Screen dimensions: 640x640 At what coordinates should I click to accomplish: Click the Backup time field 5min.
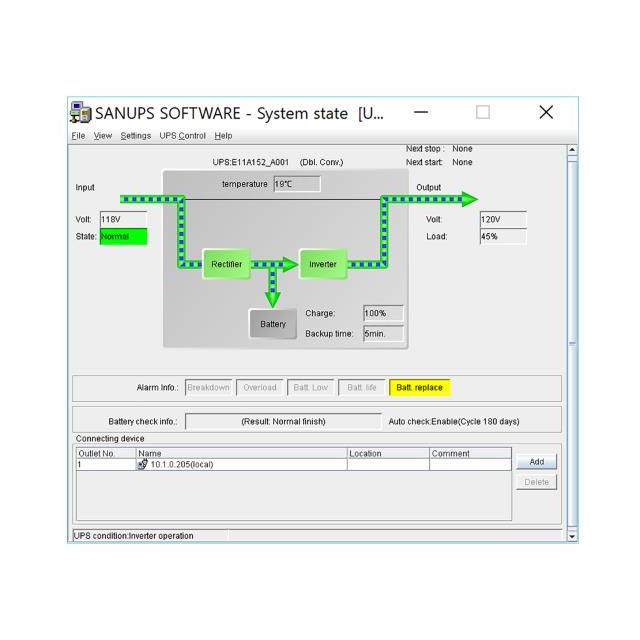click(x=383, y=333)
